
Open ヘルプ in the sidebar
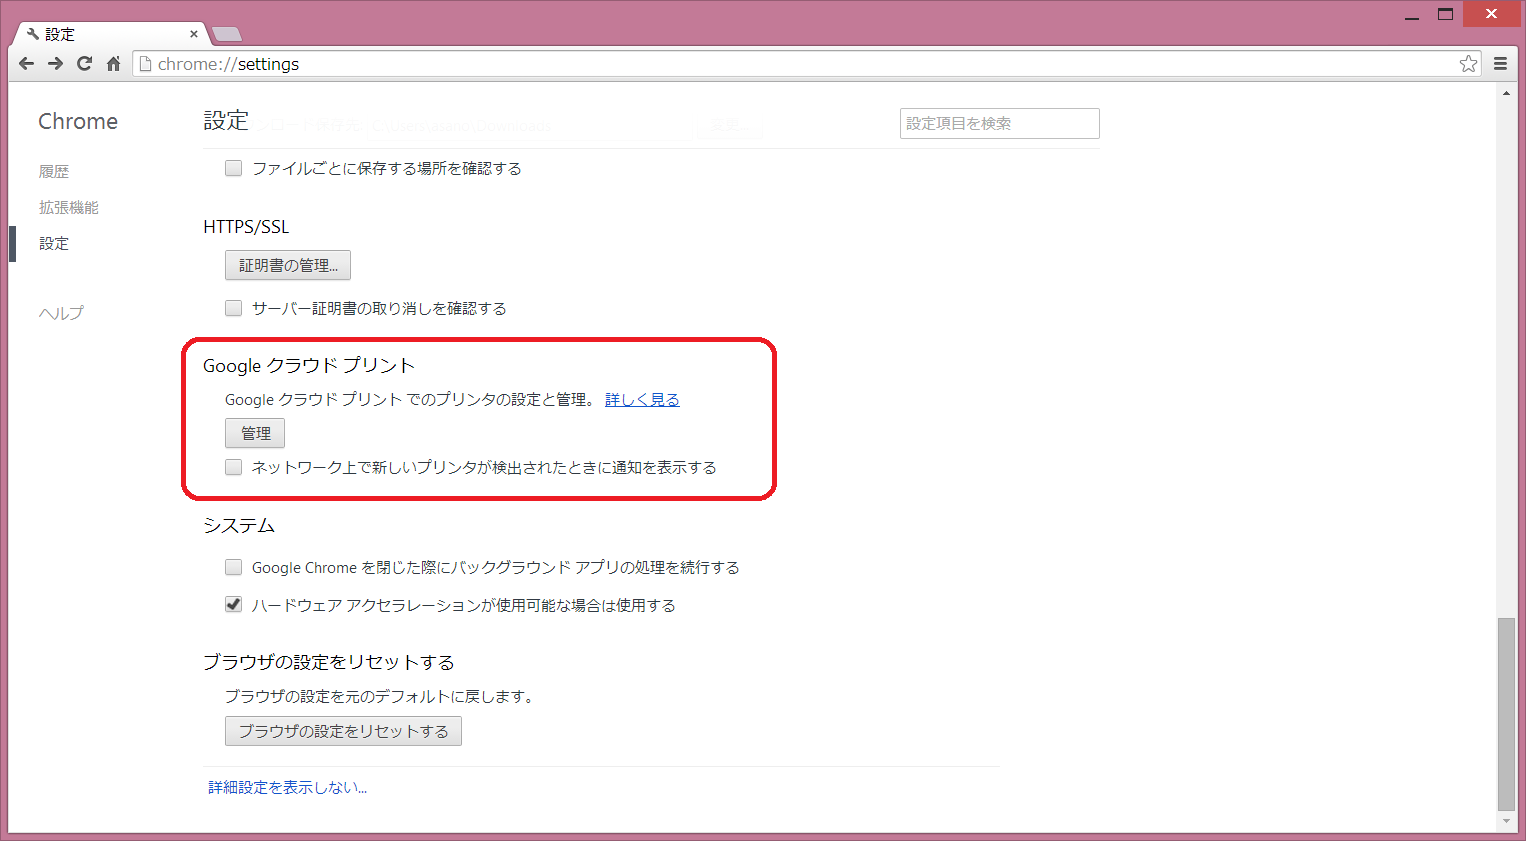61,313
